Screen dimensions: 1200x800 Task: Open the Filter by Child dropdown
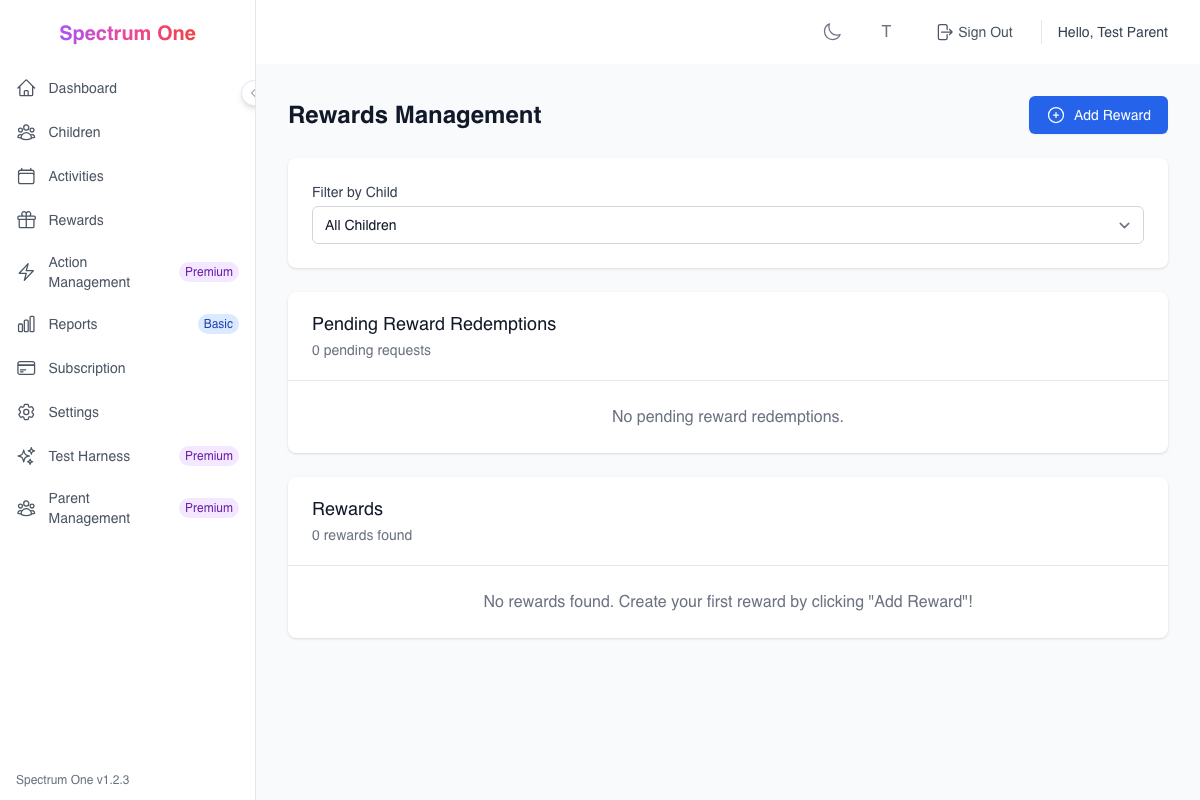(727, 225)
